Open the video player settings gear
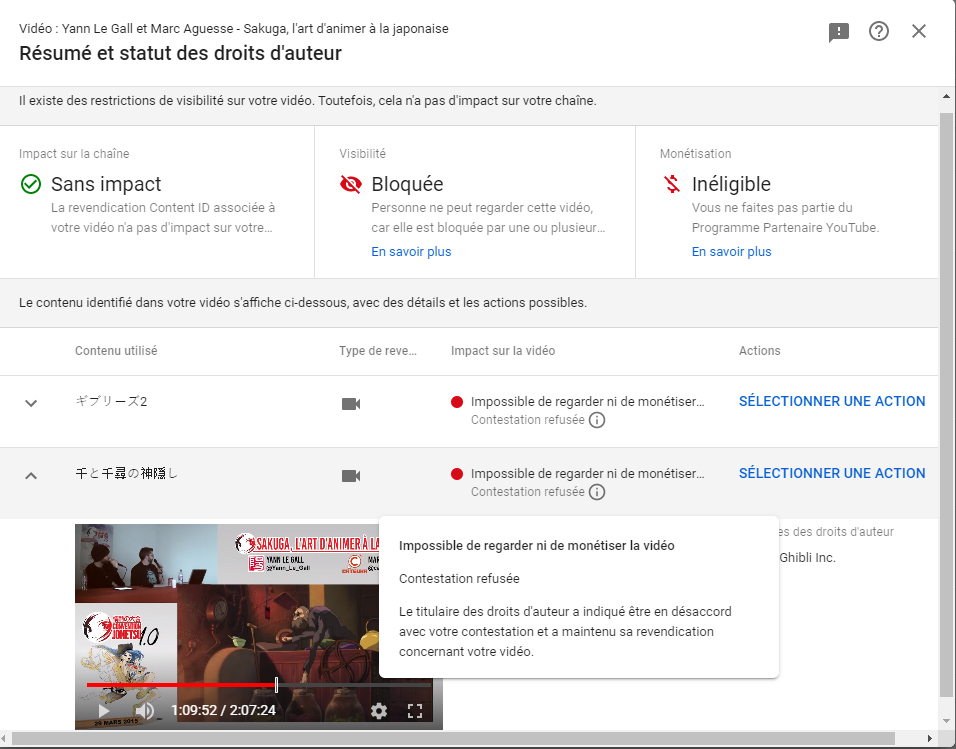 (379, 711)
